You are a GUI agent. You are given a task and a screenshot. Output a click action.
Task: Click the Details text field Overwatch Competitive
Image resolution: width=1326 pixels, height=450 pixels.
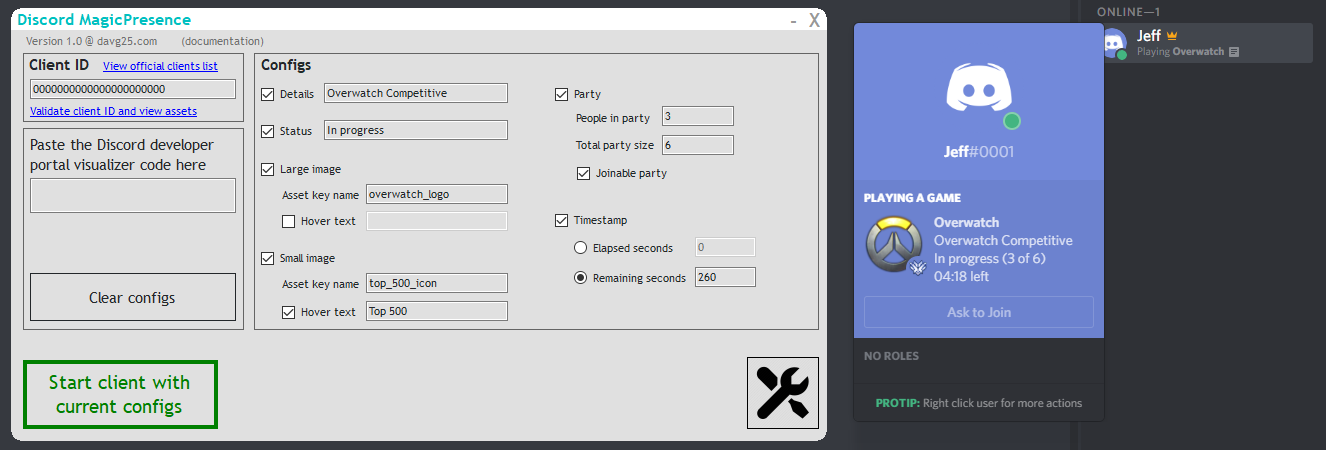tap(416, 93)
